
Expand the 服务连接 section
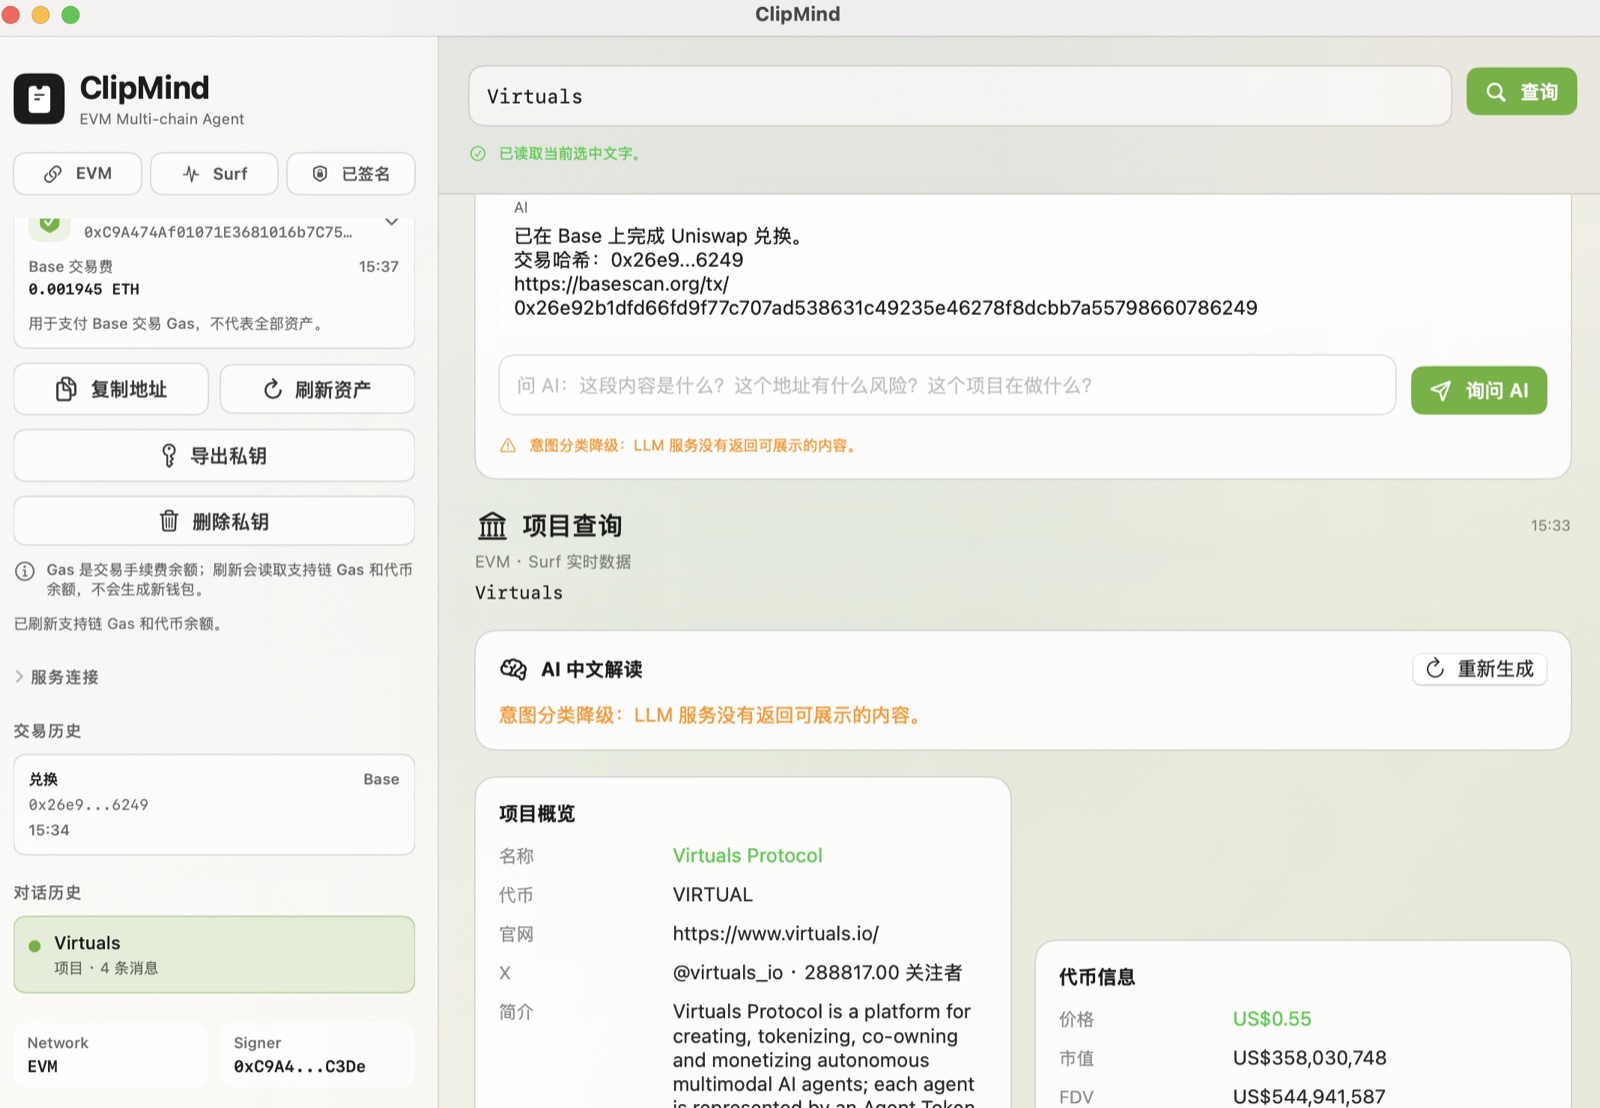click(57, 677)
